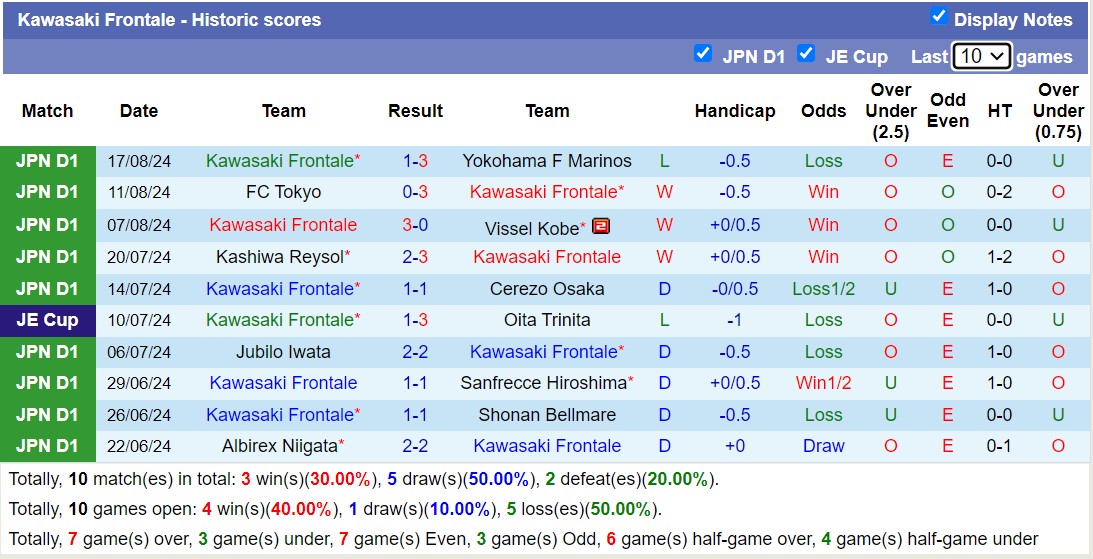
Task: Toggle the Display Notes checkbox
Action: coord(939,17)
